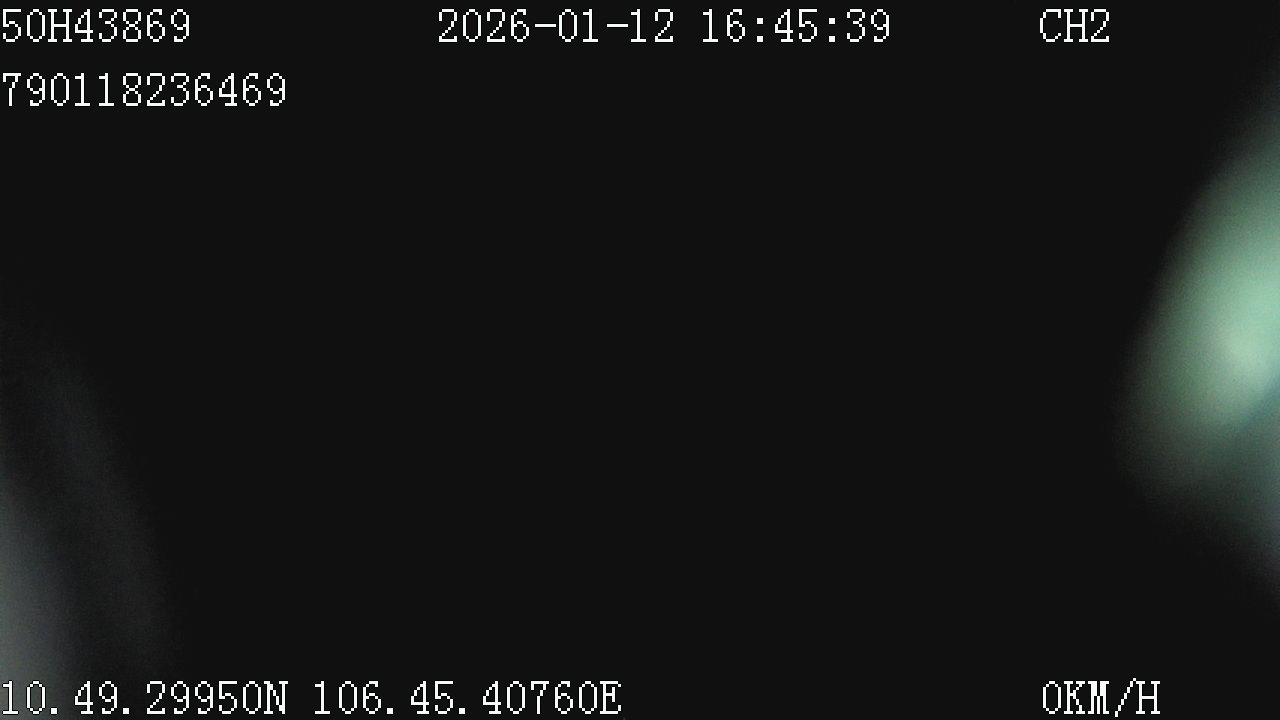Click the month value 01 in date
This screenshot has height=720, width=1280.
click(580, 27)
